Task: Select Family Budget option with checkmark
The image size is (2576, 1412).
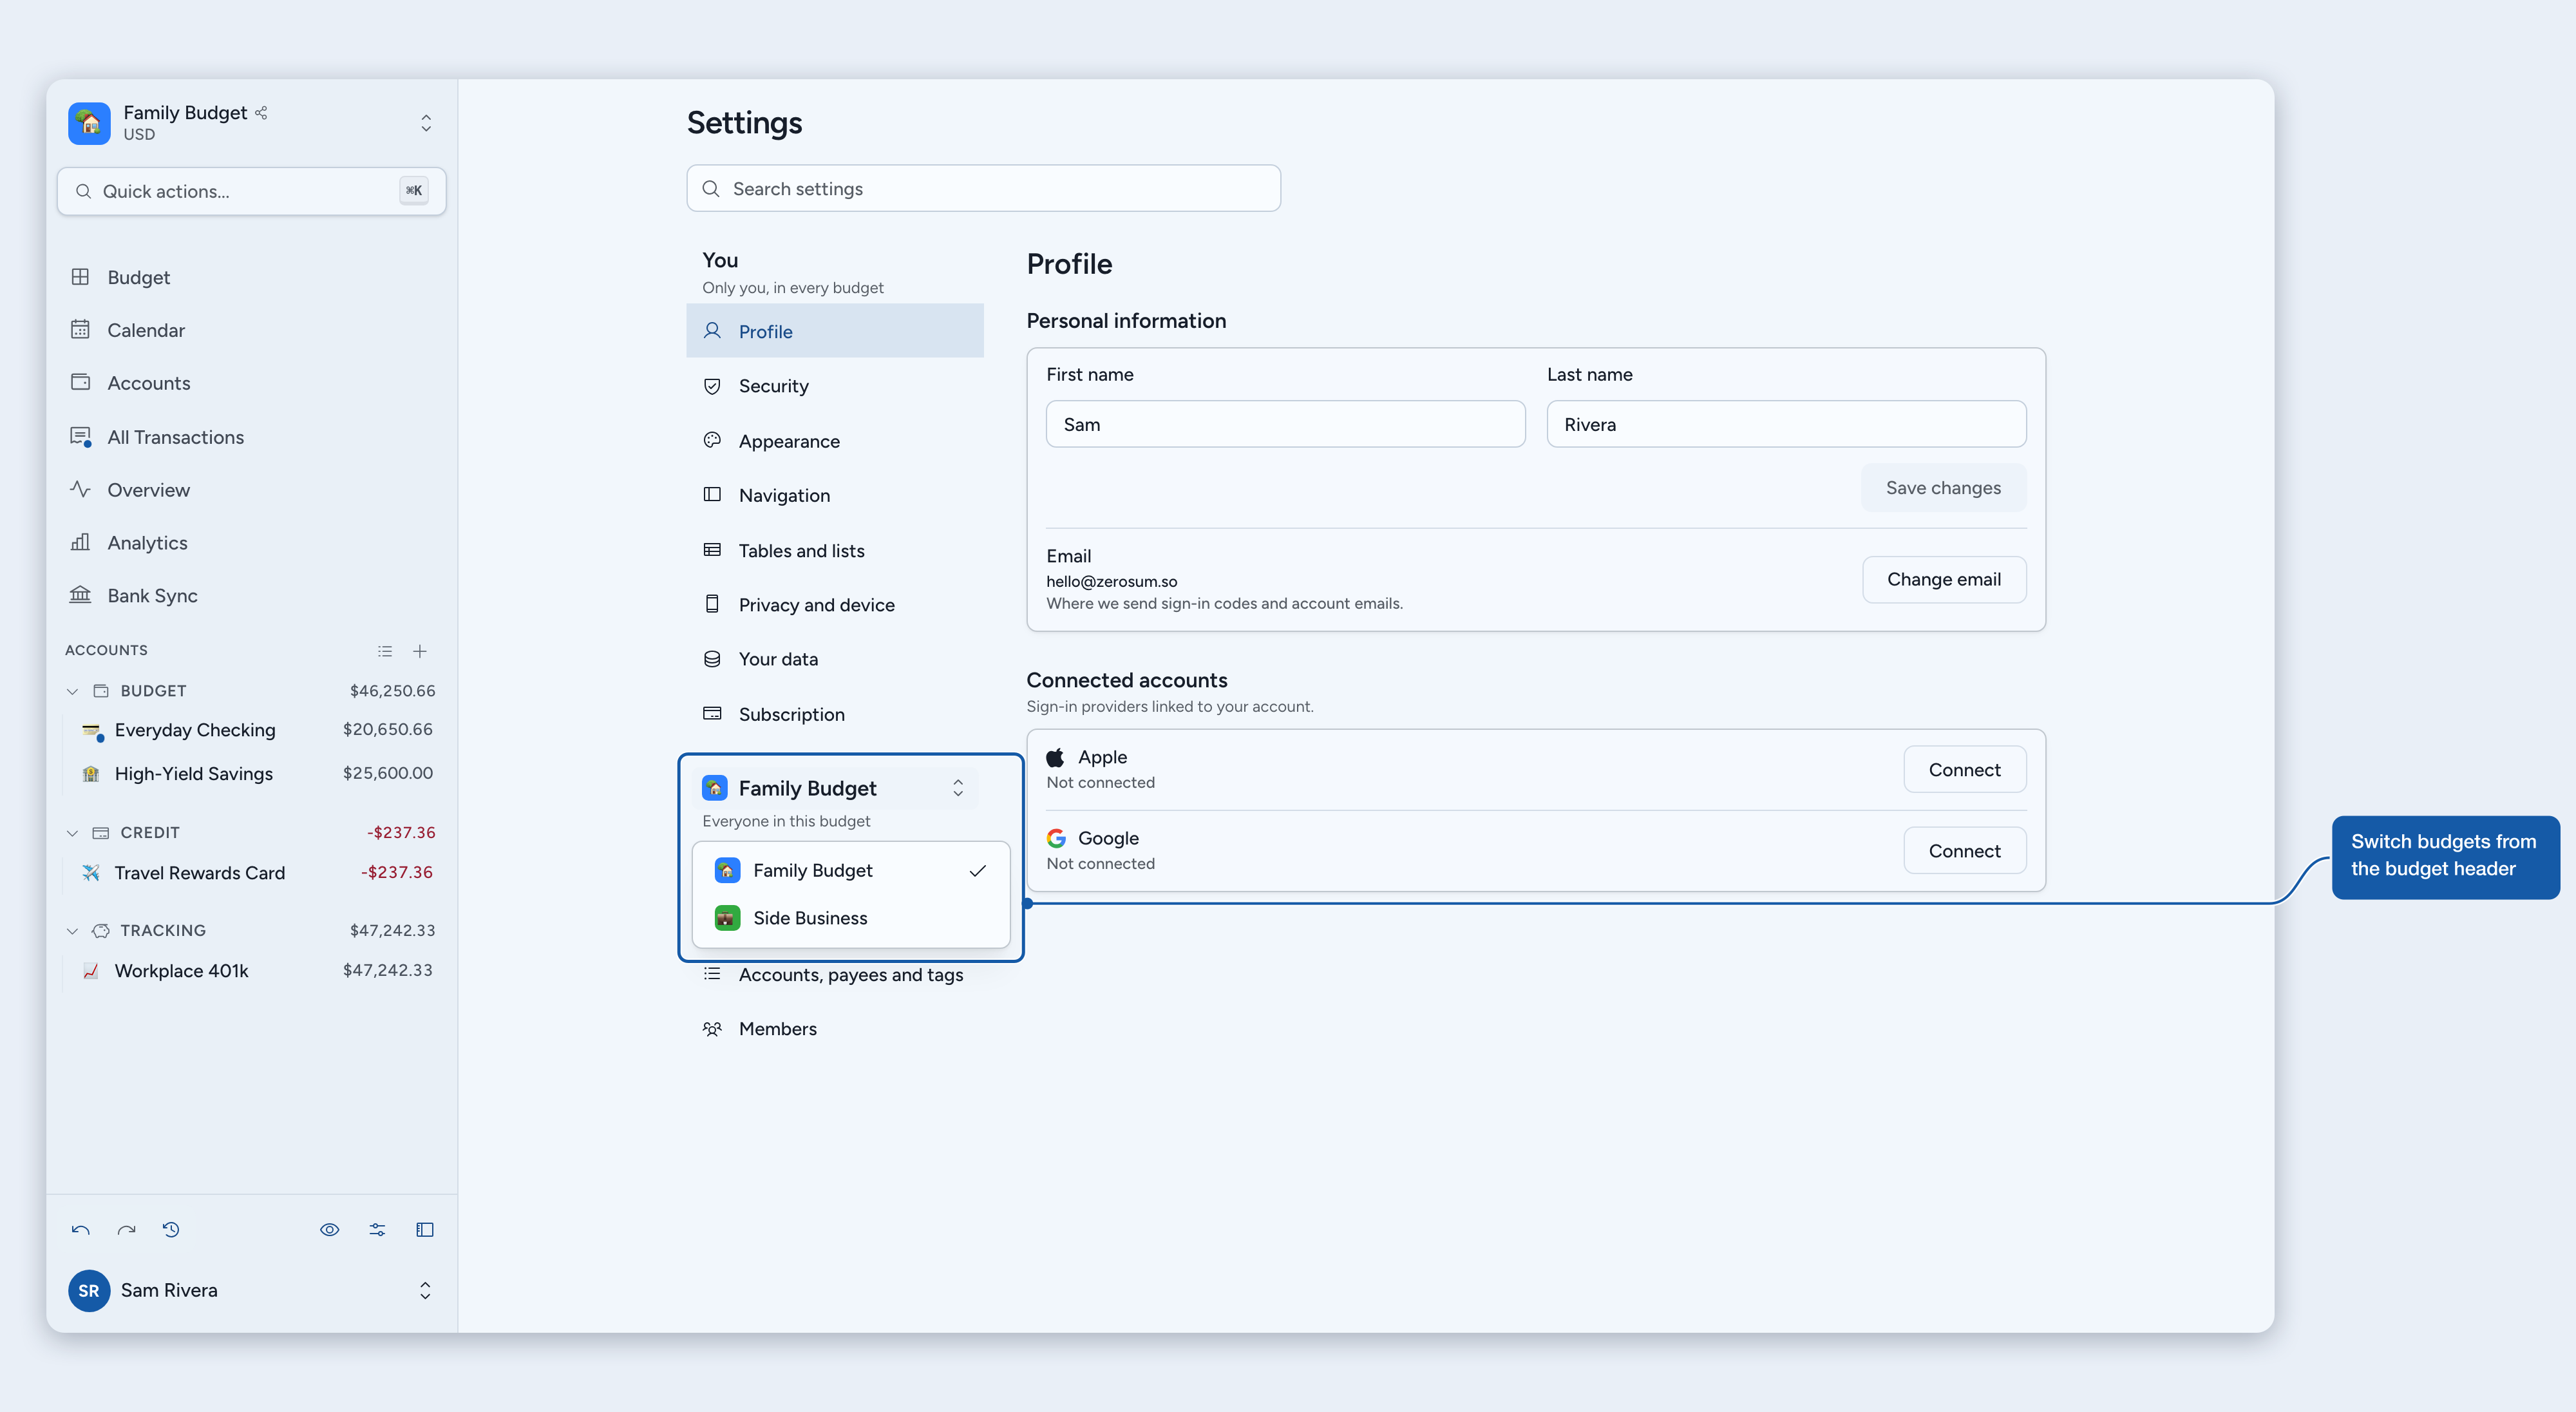Action: 851,871
